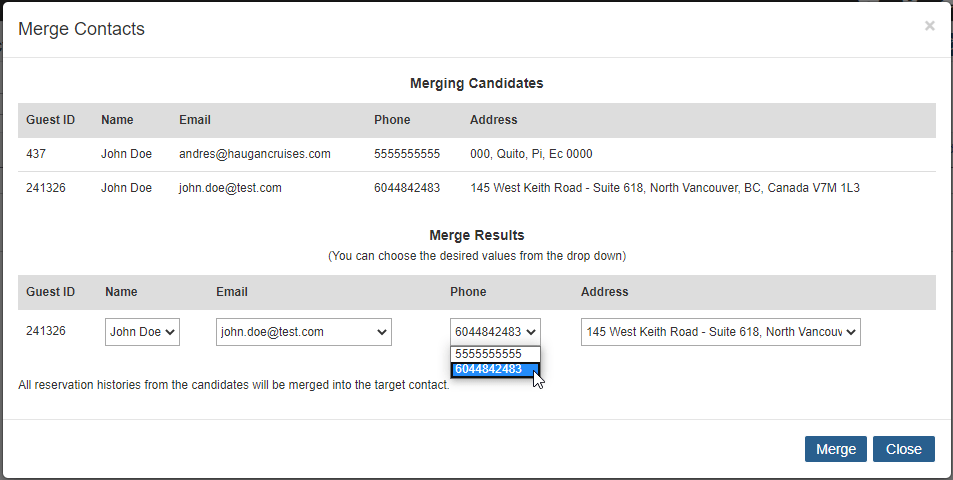
Task: Click merged Guest ID 241326 in results
Action: point(46,331)
